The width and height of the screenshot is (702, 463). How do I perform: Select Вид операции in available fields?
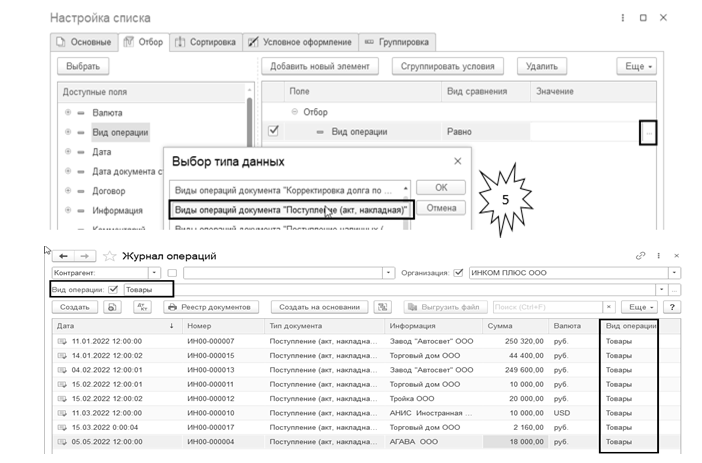pos(120,132)
